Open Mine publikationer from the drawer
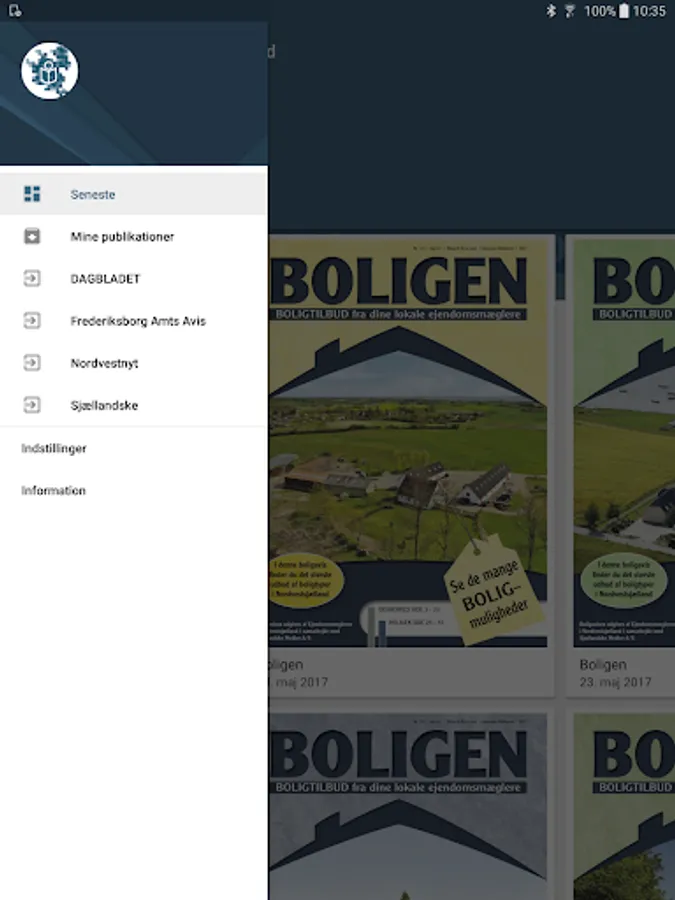The height and width of the screenshot is (900, 675). coord(134,236)
